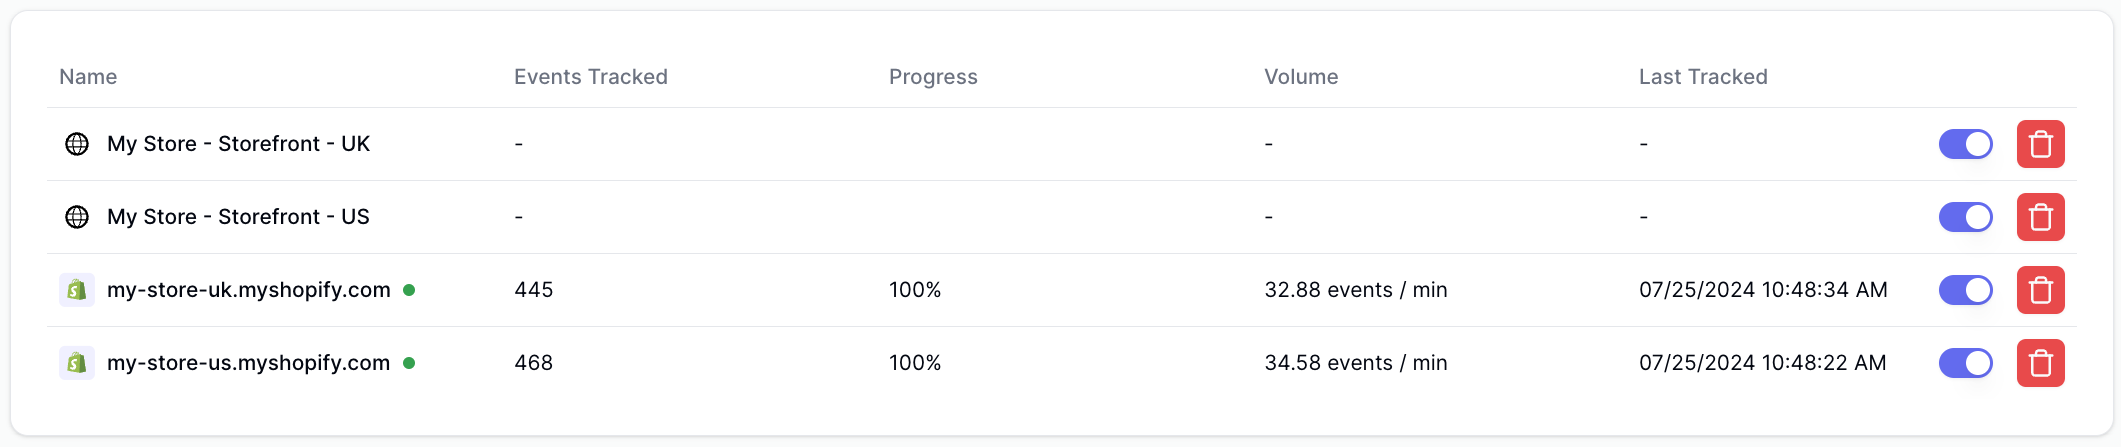Select the My Store - Storefront - US name
This screenshot has height=447, width=2121.
tap(238, 217)
